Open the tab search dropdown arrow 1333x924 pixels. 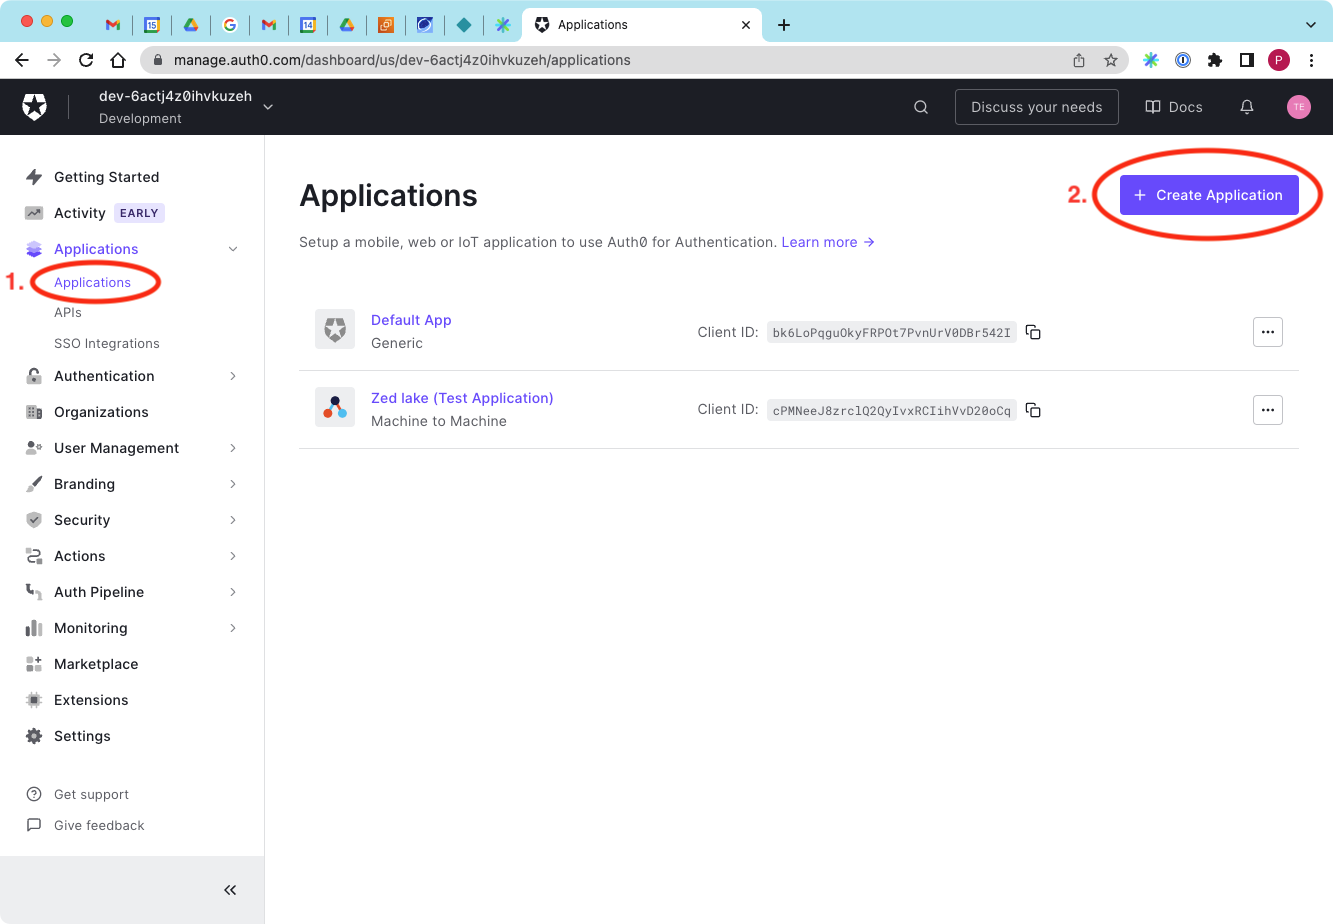[1311, 25]
